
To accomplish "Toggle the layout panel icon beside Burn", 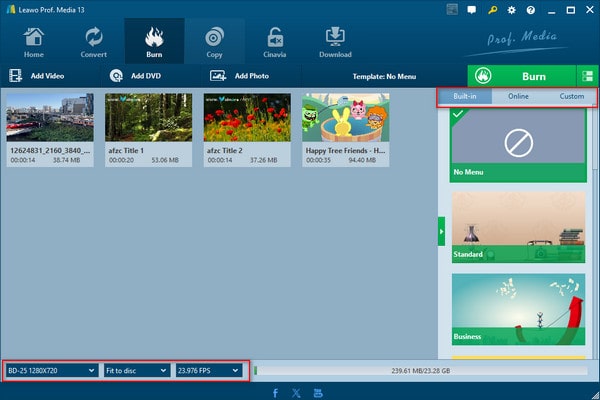I will click(587, 76).
